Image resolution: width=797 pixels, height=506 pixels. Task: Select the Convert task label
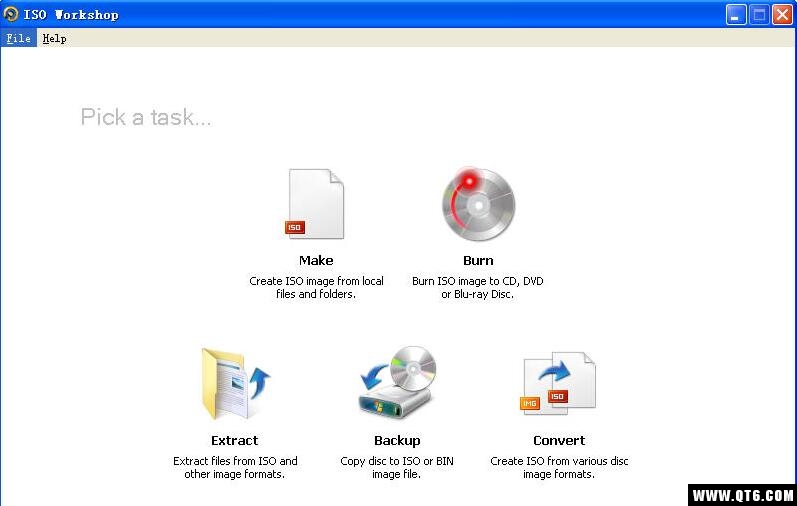(x=559, y=440)
